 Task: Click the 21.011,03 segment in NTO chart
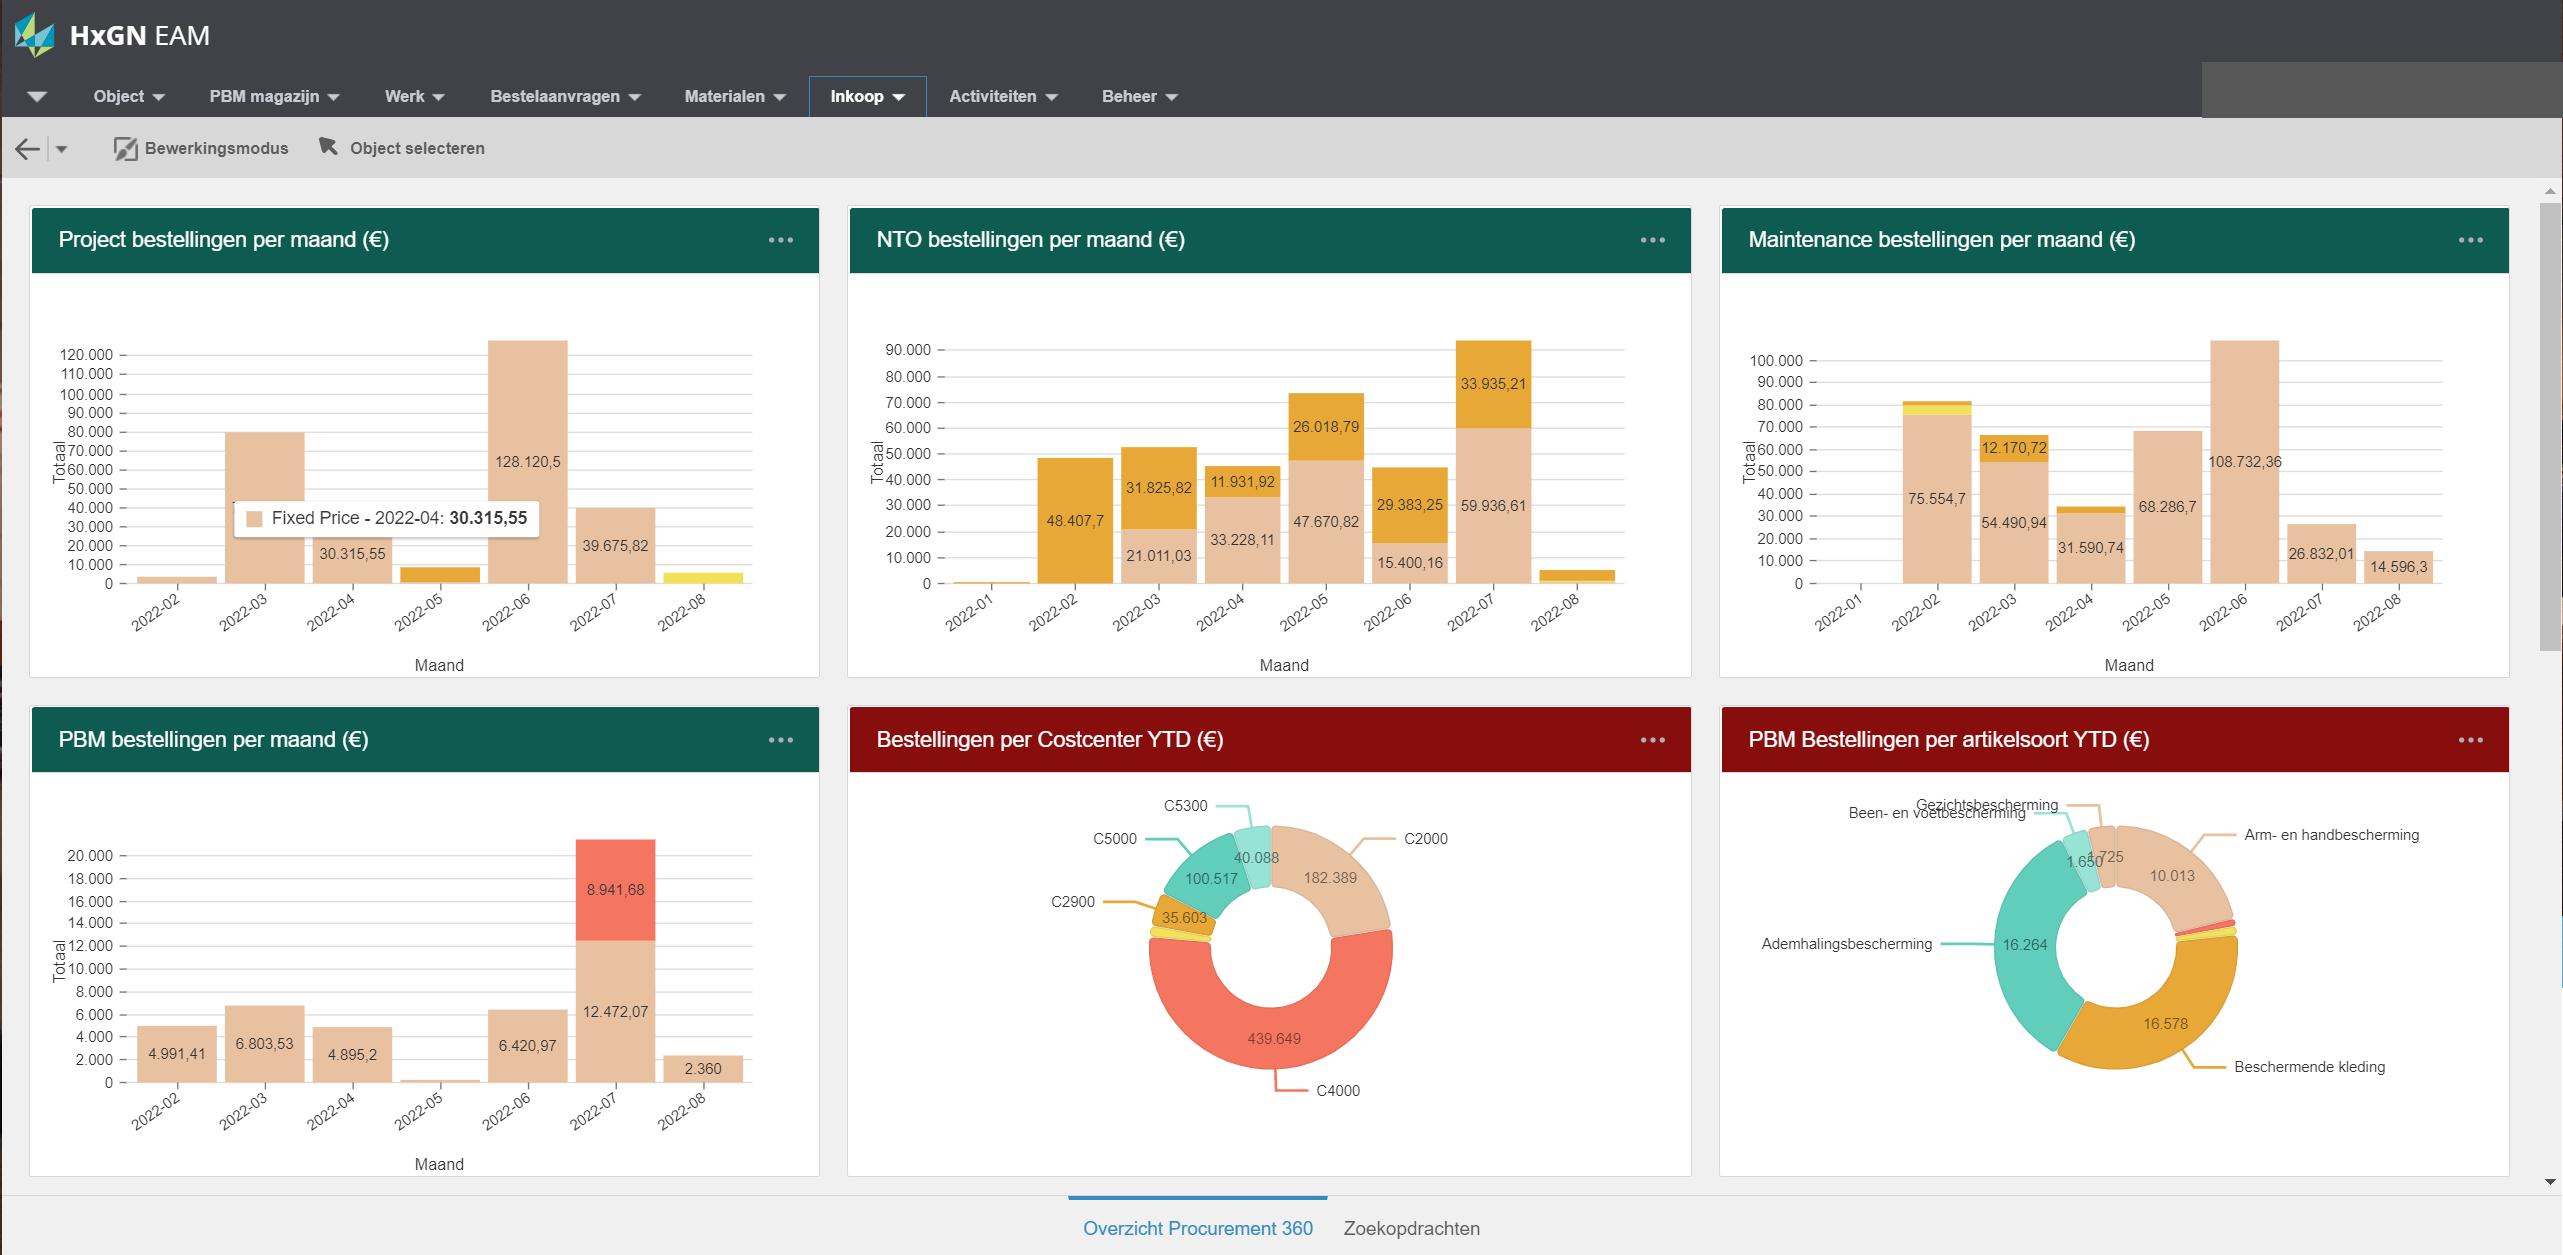(x=1159, y=556)
